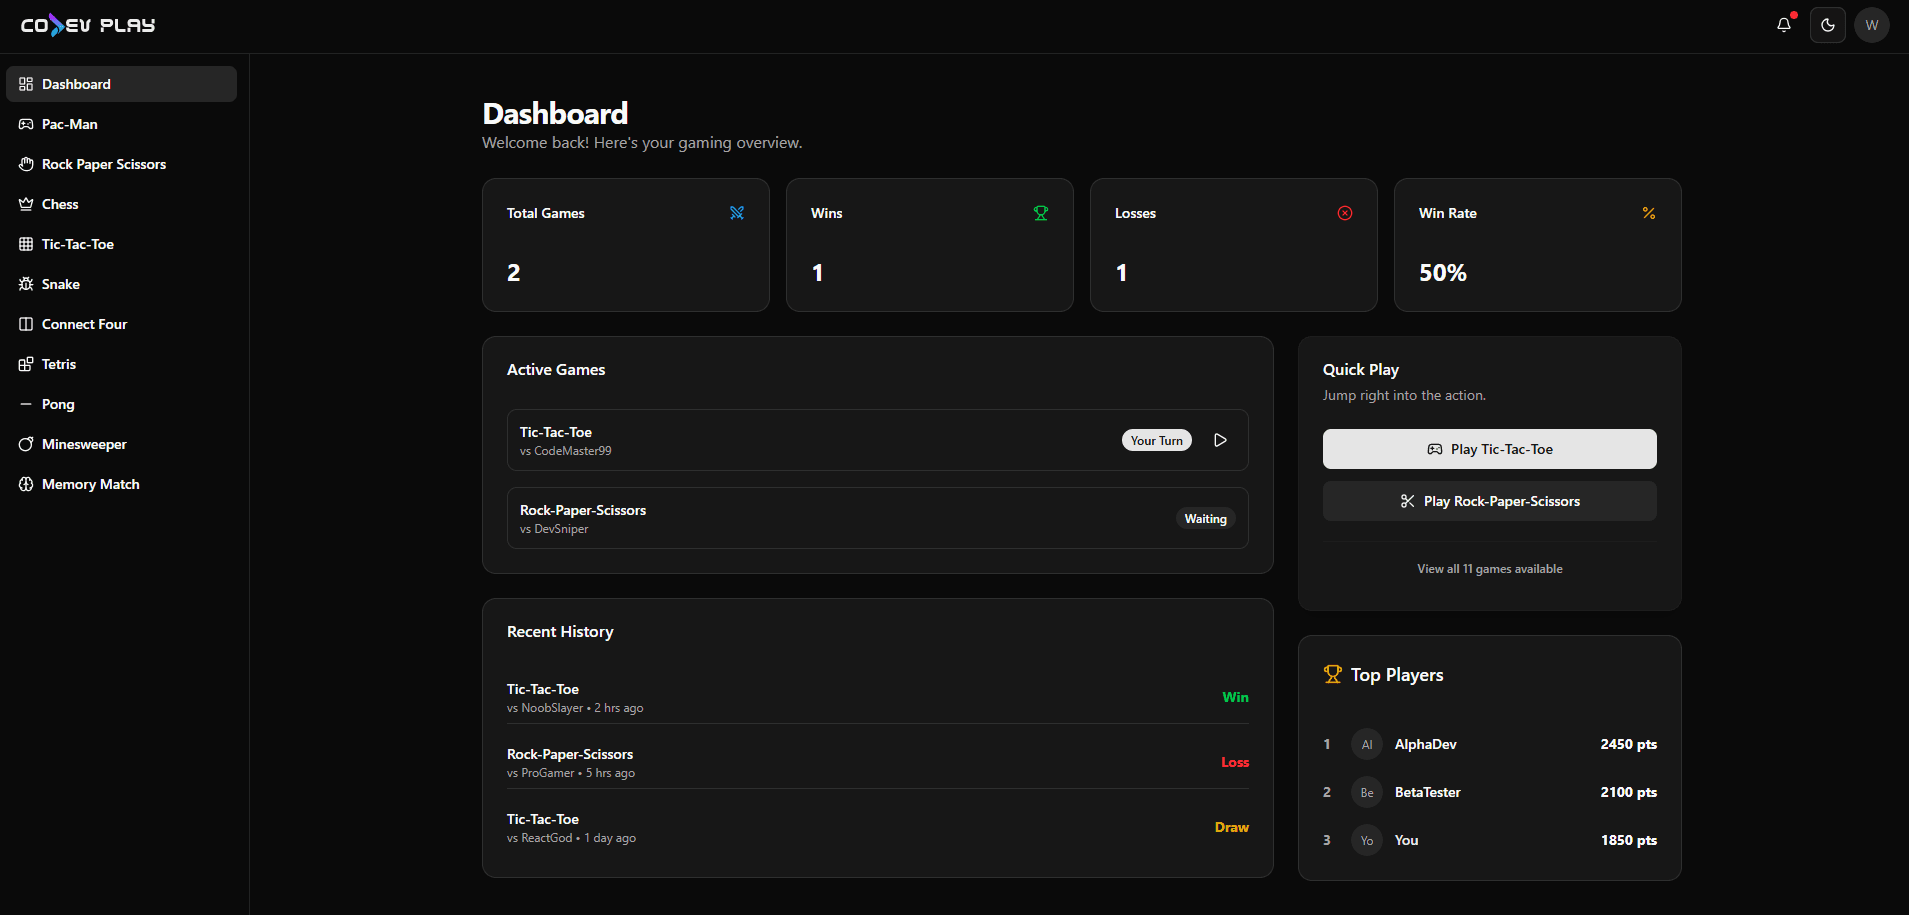The width and height of the screenshot is (1909, 915).
Task: Click the Yo avatar badge
Action: (1367, 840)
